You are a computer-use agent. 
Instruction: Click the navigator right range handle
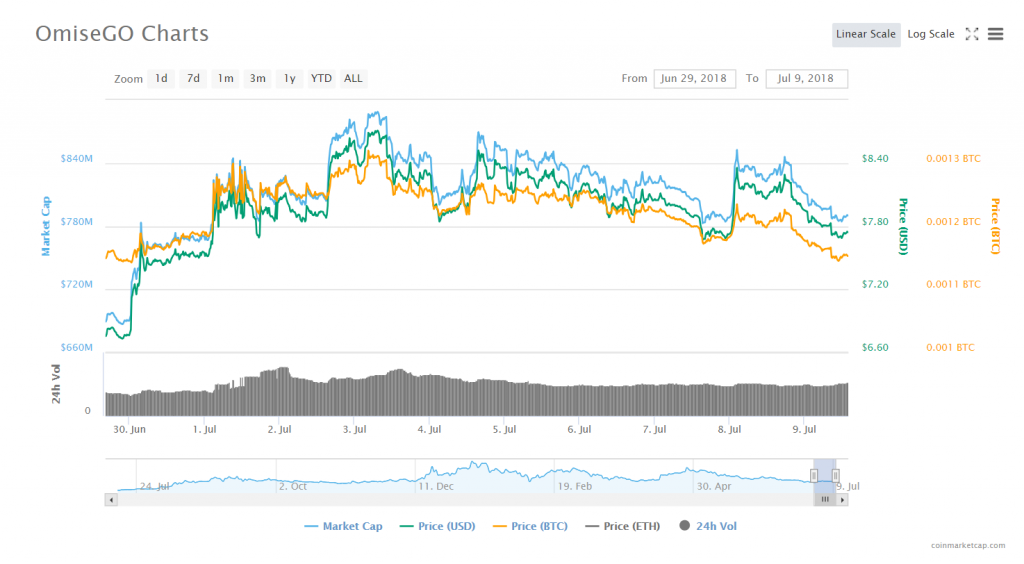835,476
